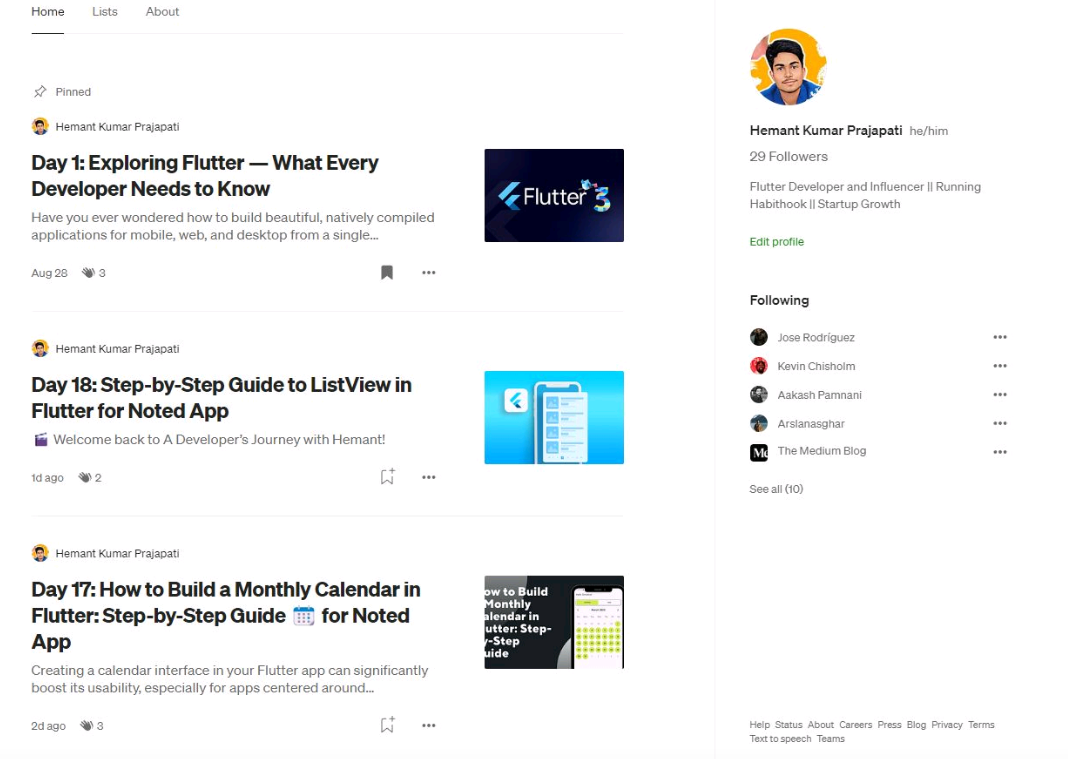Open options menu next to The Medium Blog
The width and height of the screenshot is (1068, 759).
1000,452
